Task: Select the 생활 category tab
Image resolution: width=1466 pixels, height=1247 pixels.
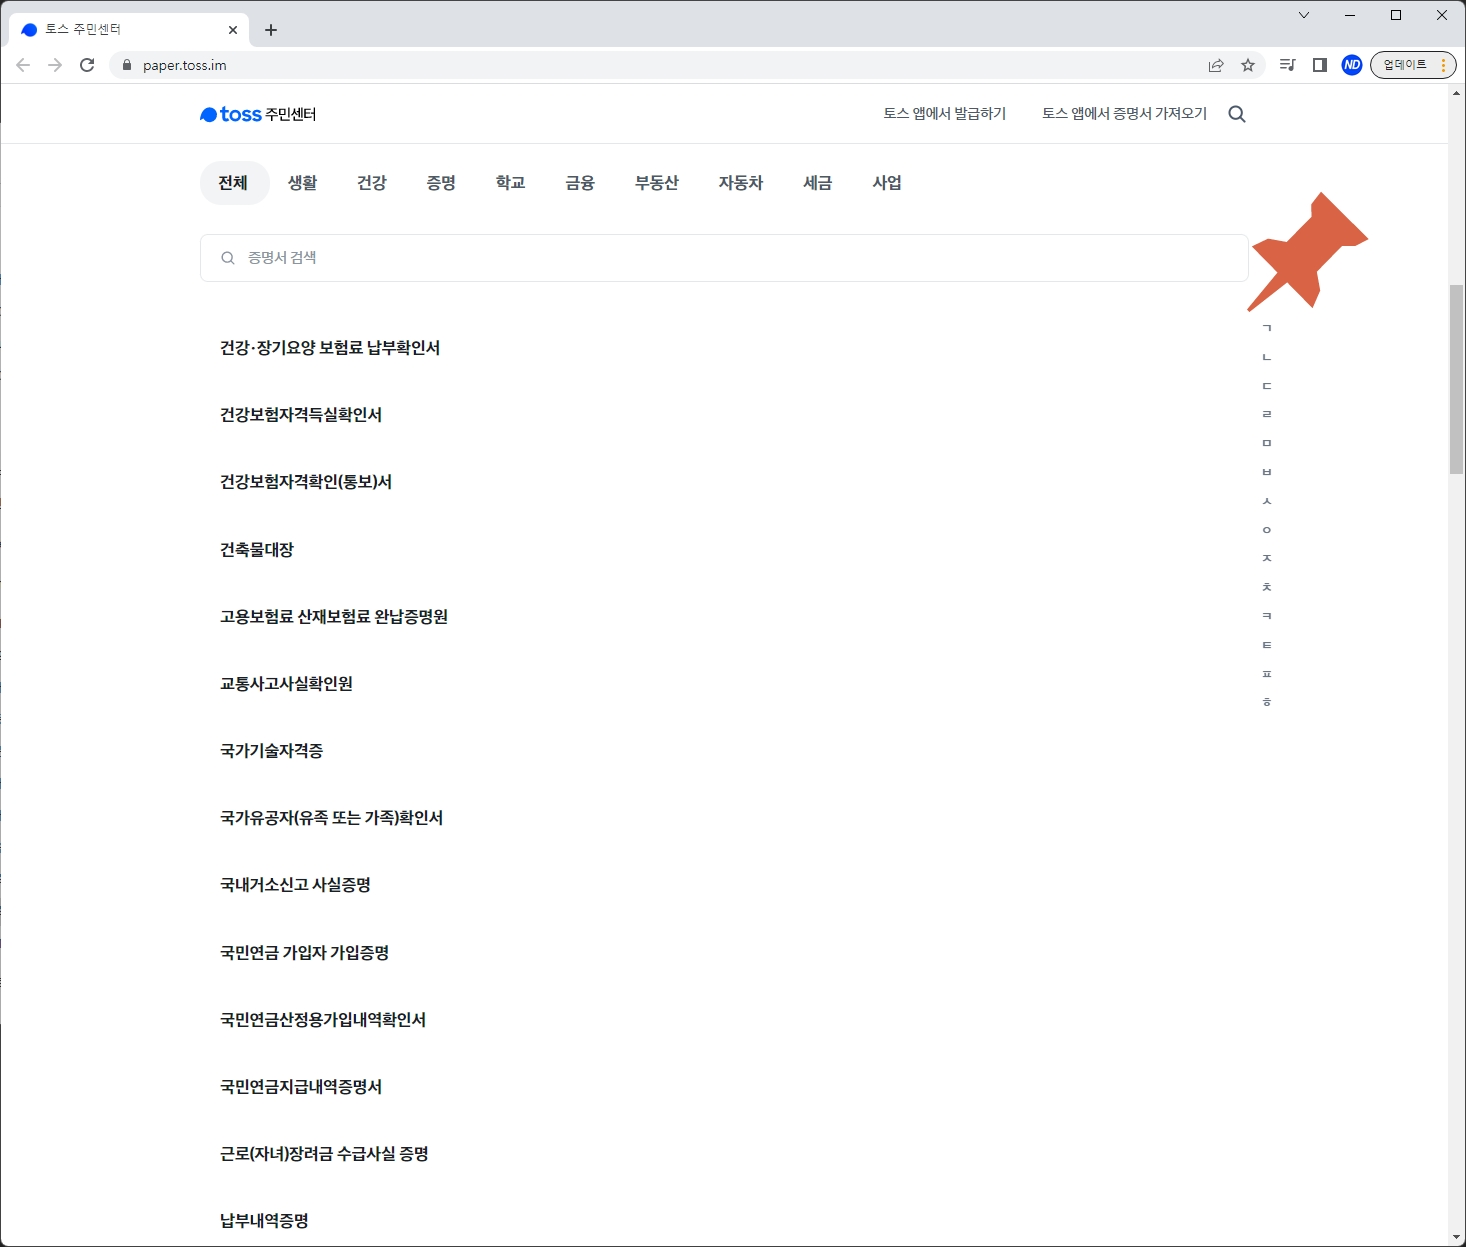Action: click(x=303, y=183)
